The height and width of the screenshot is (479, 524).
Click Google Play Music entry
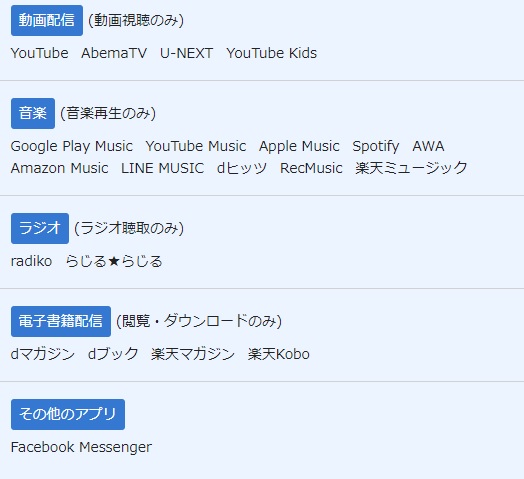coord(72,146)
